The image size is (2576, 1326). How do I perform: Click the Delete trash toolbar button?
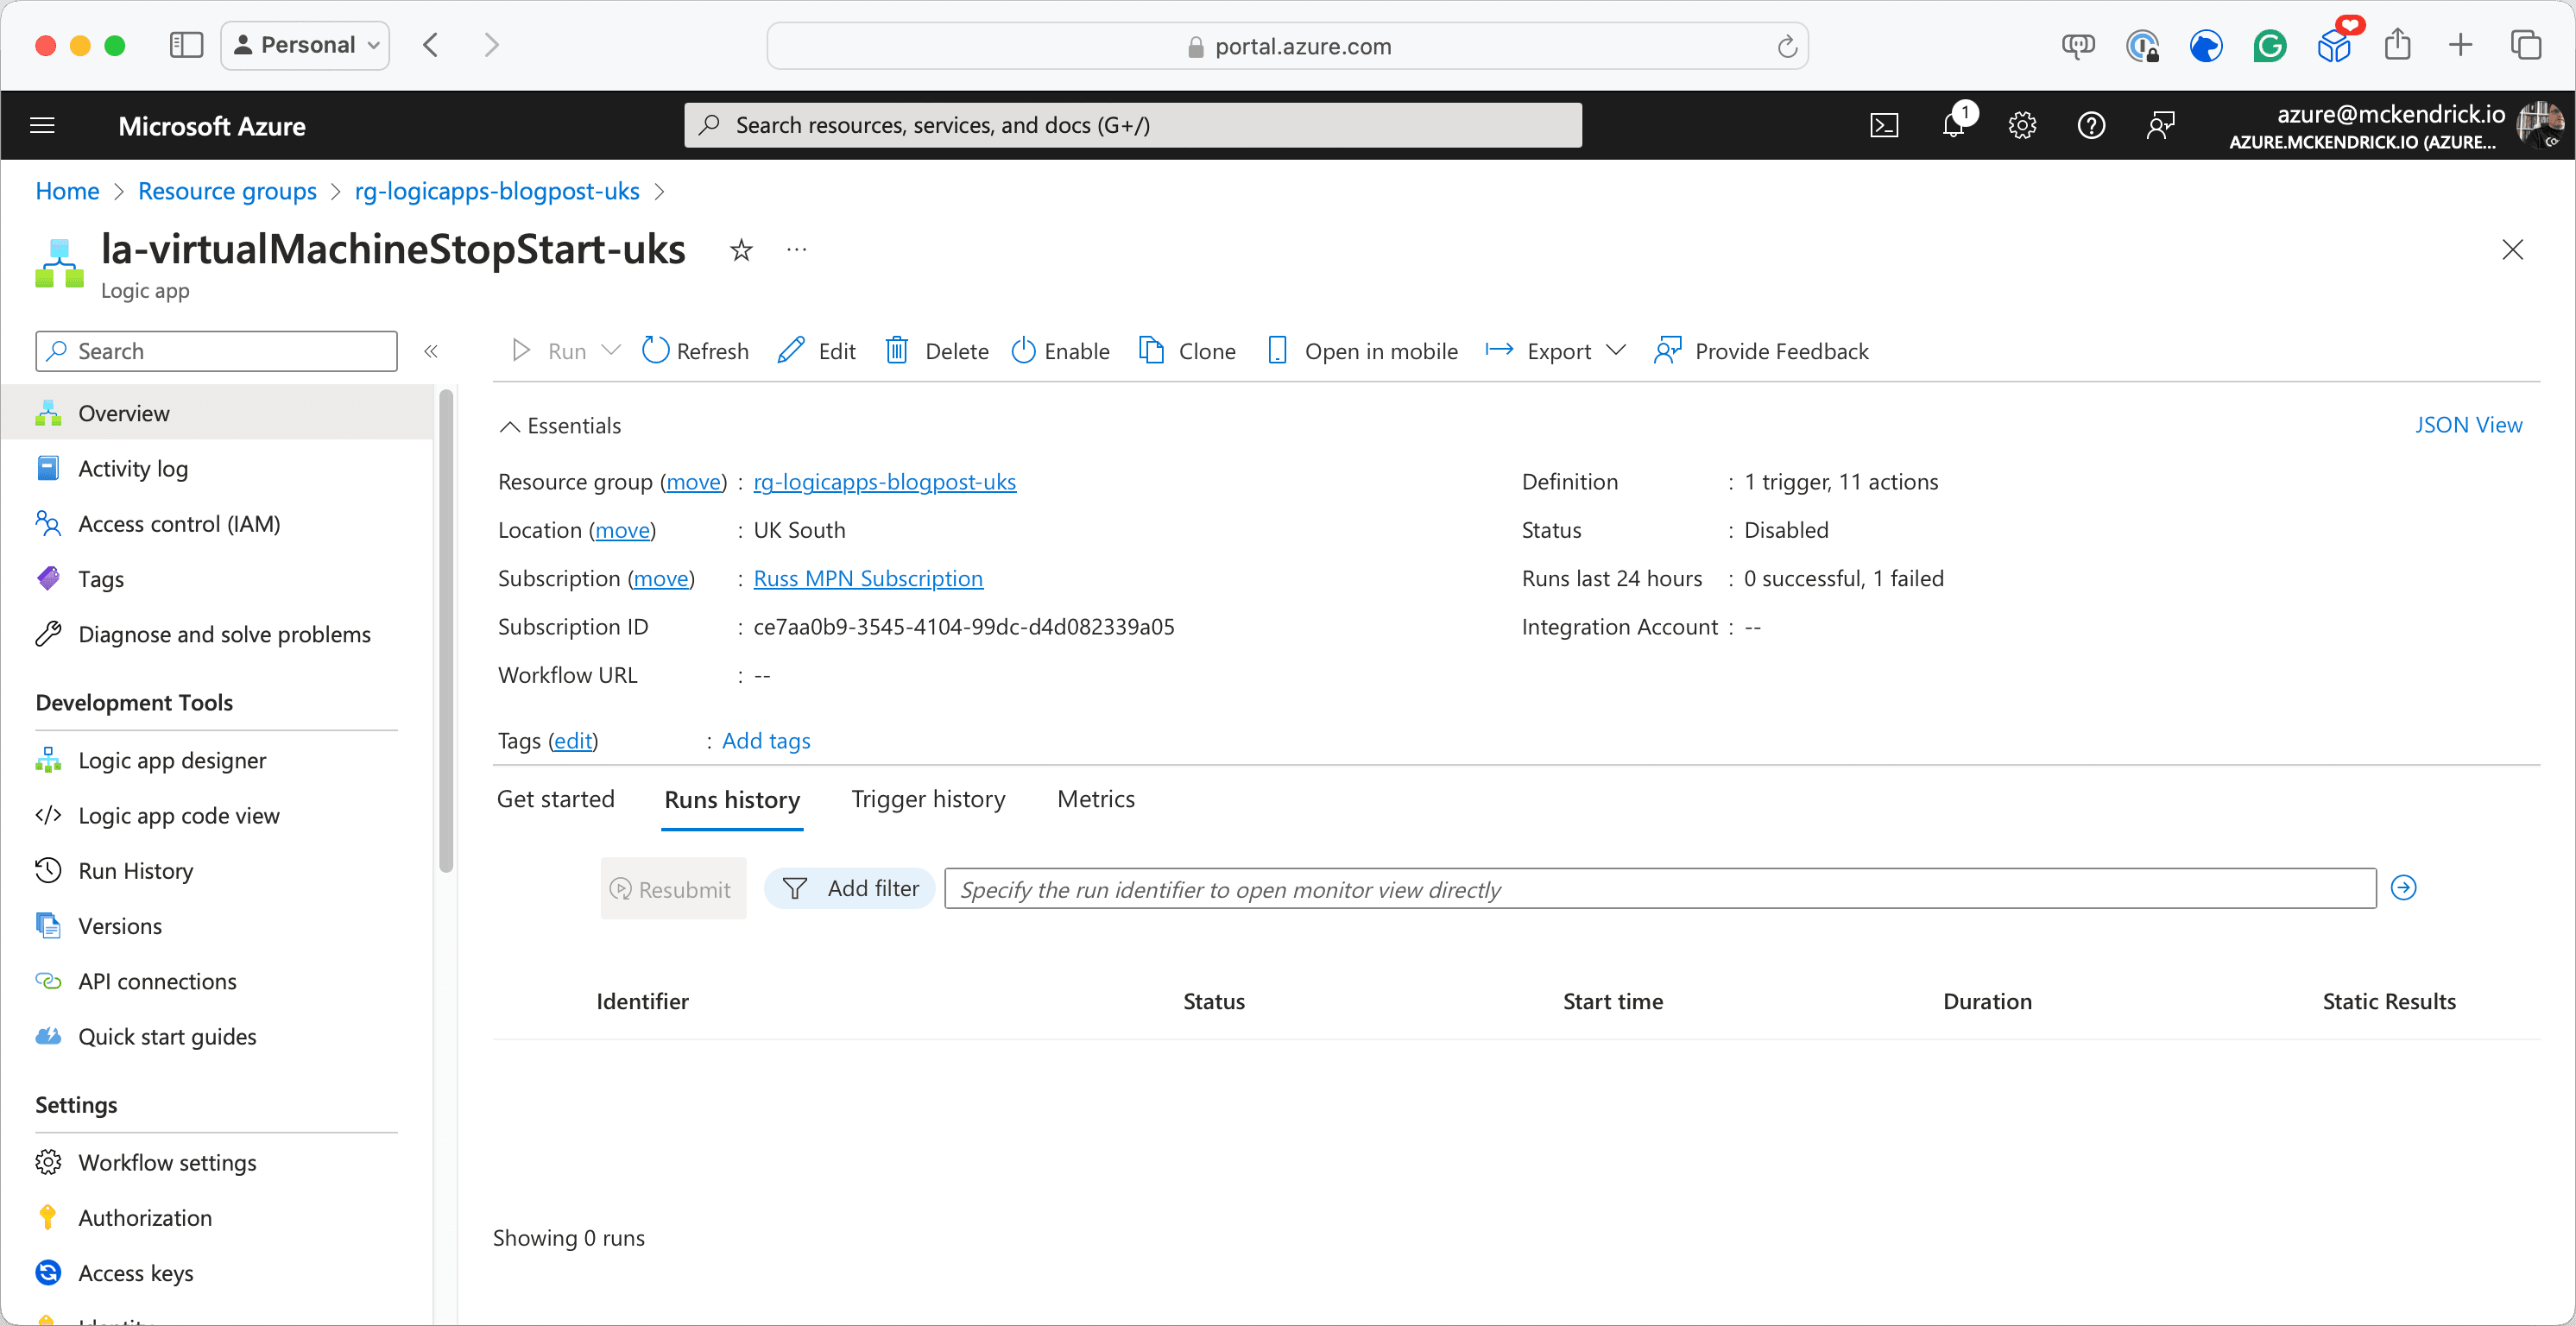[x=937, y=351]
